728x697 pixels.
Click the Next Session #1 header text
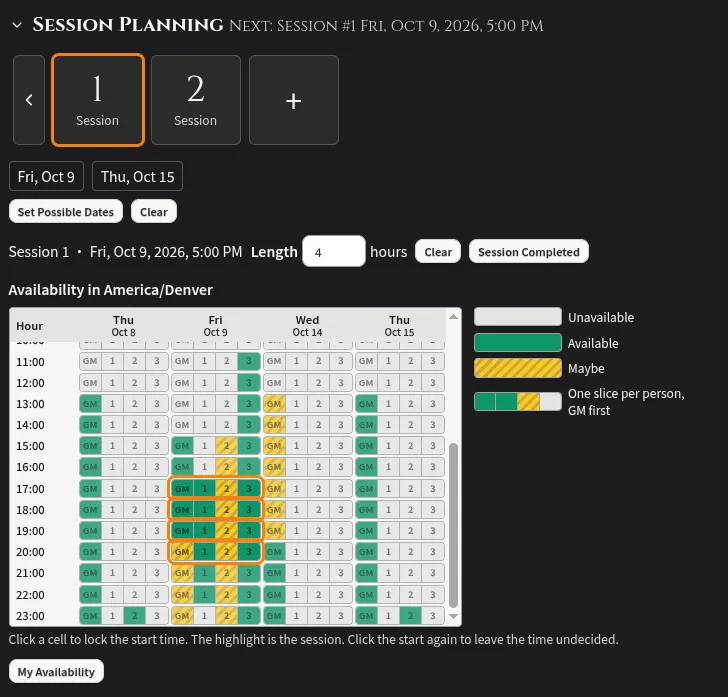click(x=386, y=26)
